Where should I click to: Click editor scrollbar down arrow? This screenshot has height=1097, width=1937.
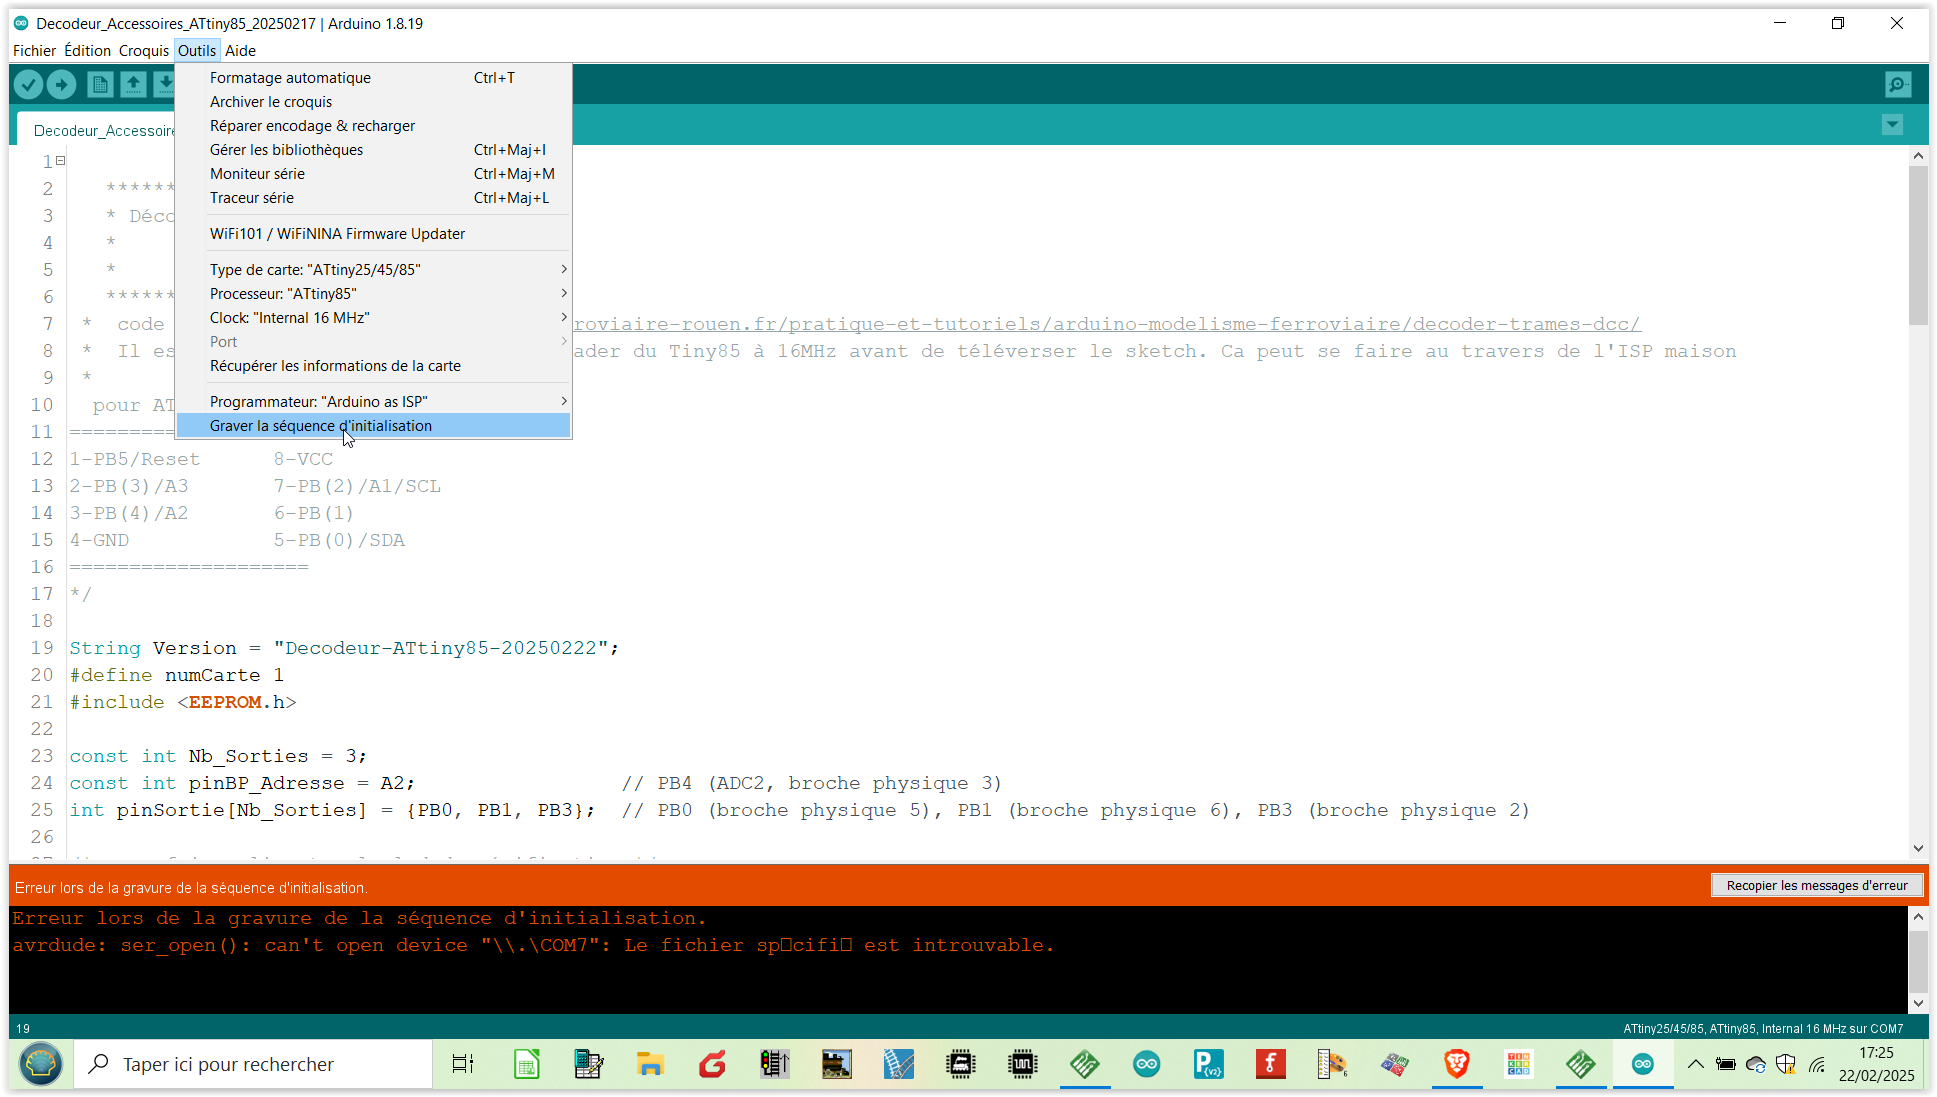tap(1917, 848)
